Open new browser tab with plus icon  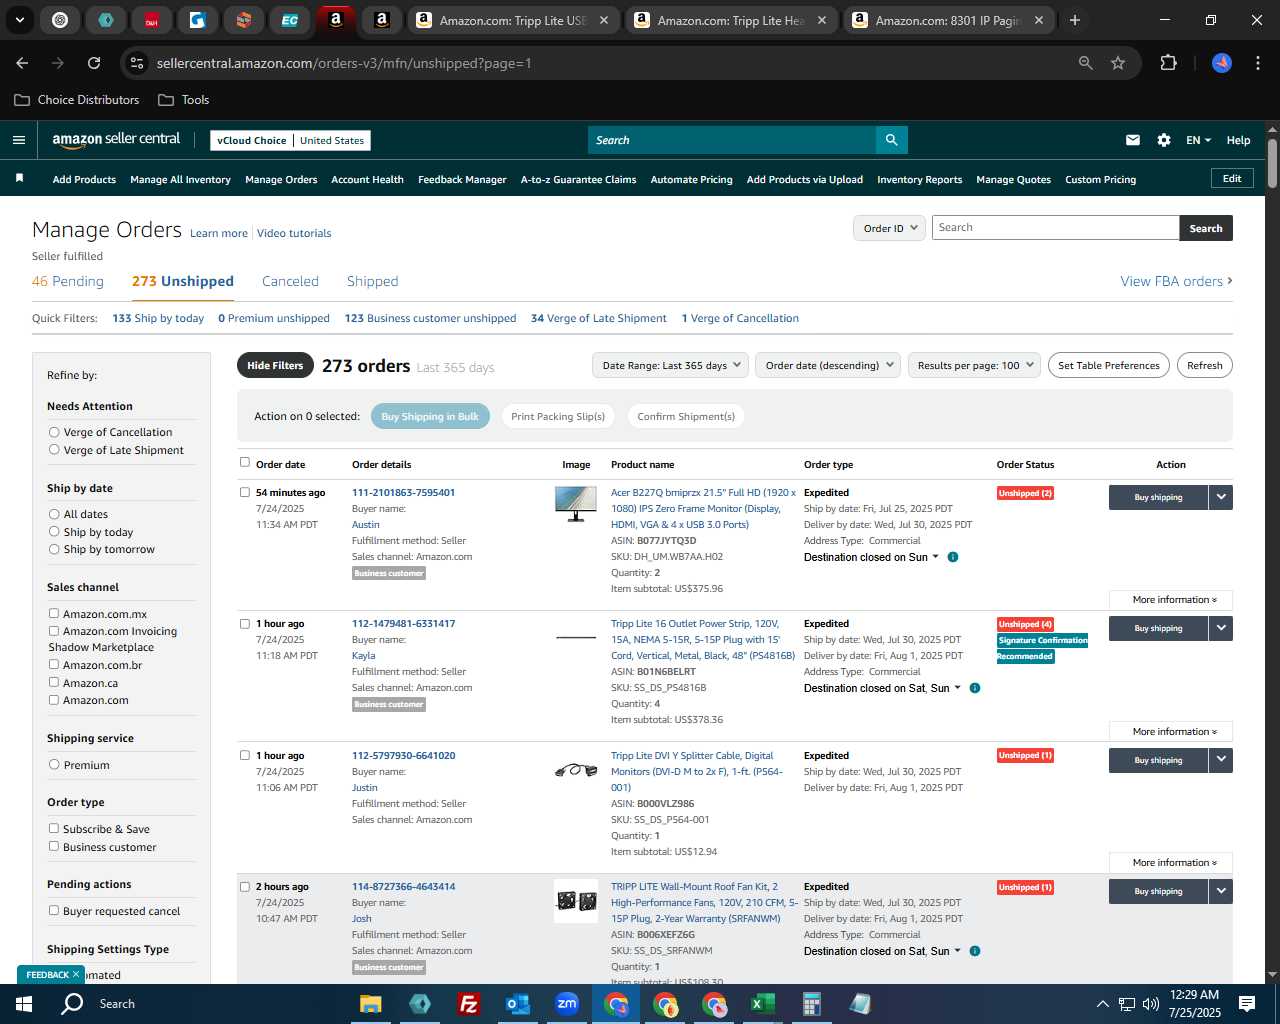[1075, 20]
